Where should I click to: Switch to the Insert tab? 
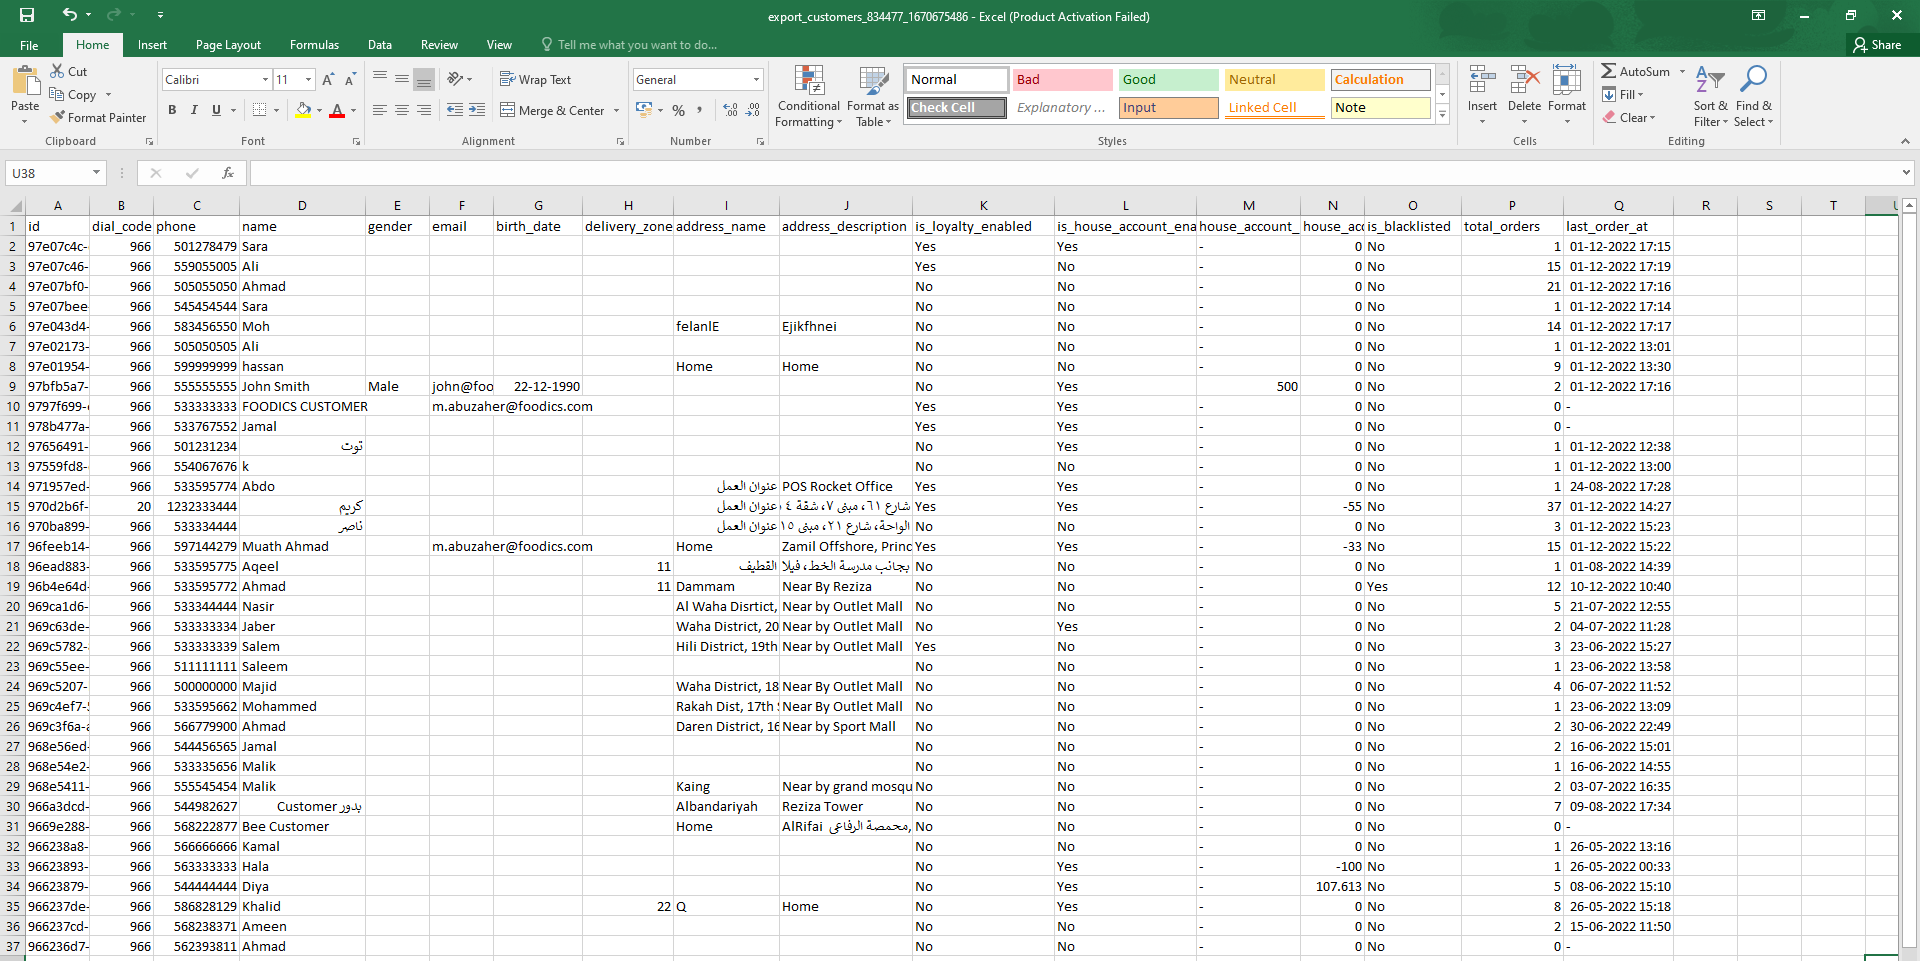[152, 45]
